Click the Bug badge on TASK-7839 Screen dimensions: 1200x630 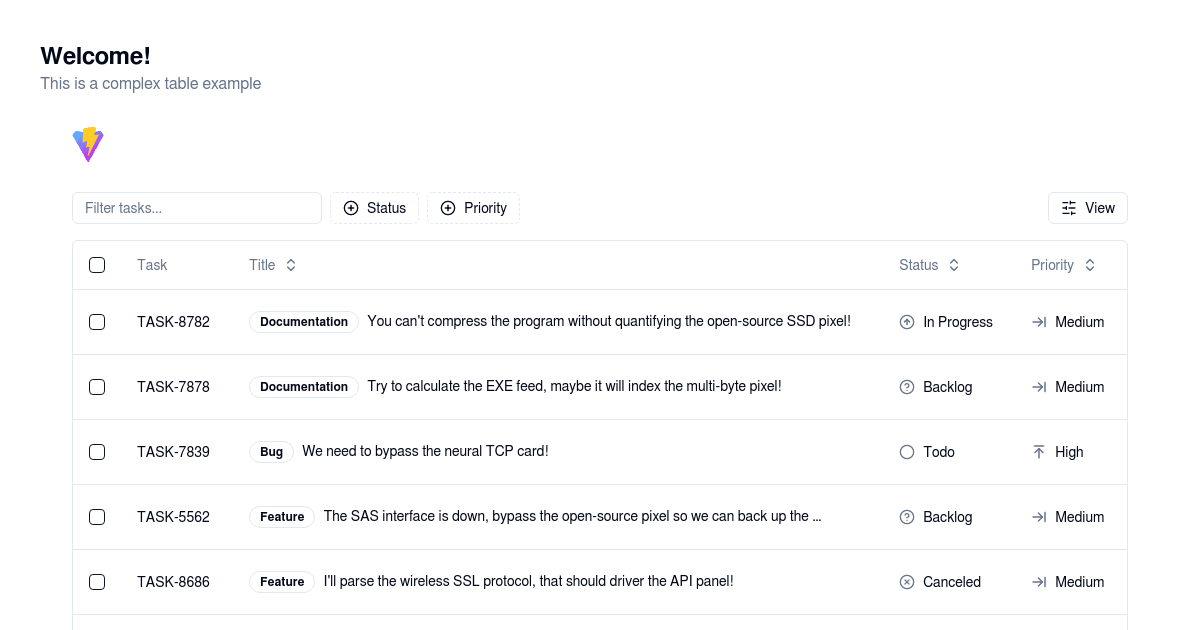pos(271,452)
